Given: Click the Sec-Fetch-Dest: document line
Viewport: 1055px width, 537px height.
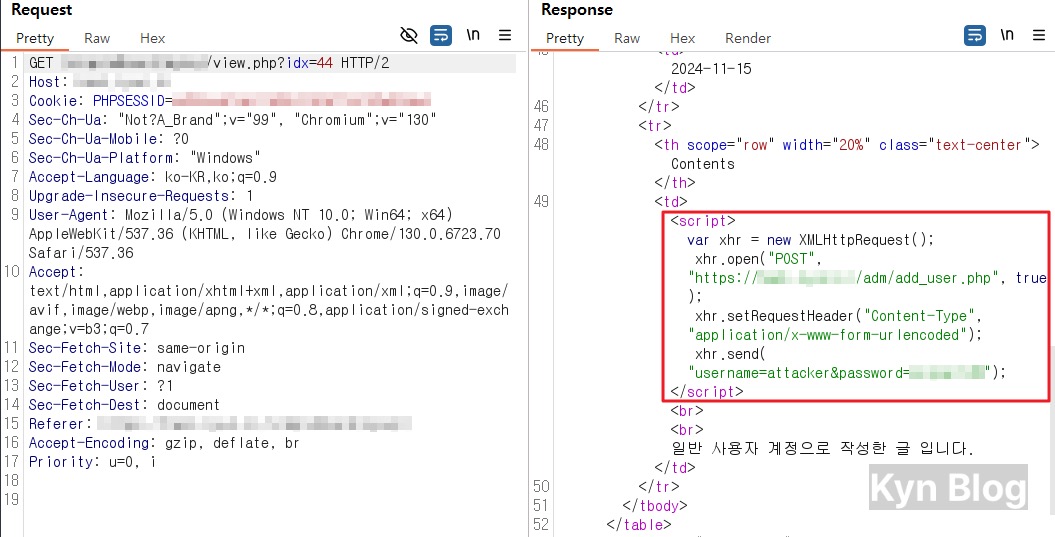Looking at the screenshot, I should tap(124, 404).
